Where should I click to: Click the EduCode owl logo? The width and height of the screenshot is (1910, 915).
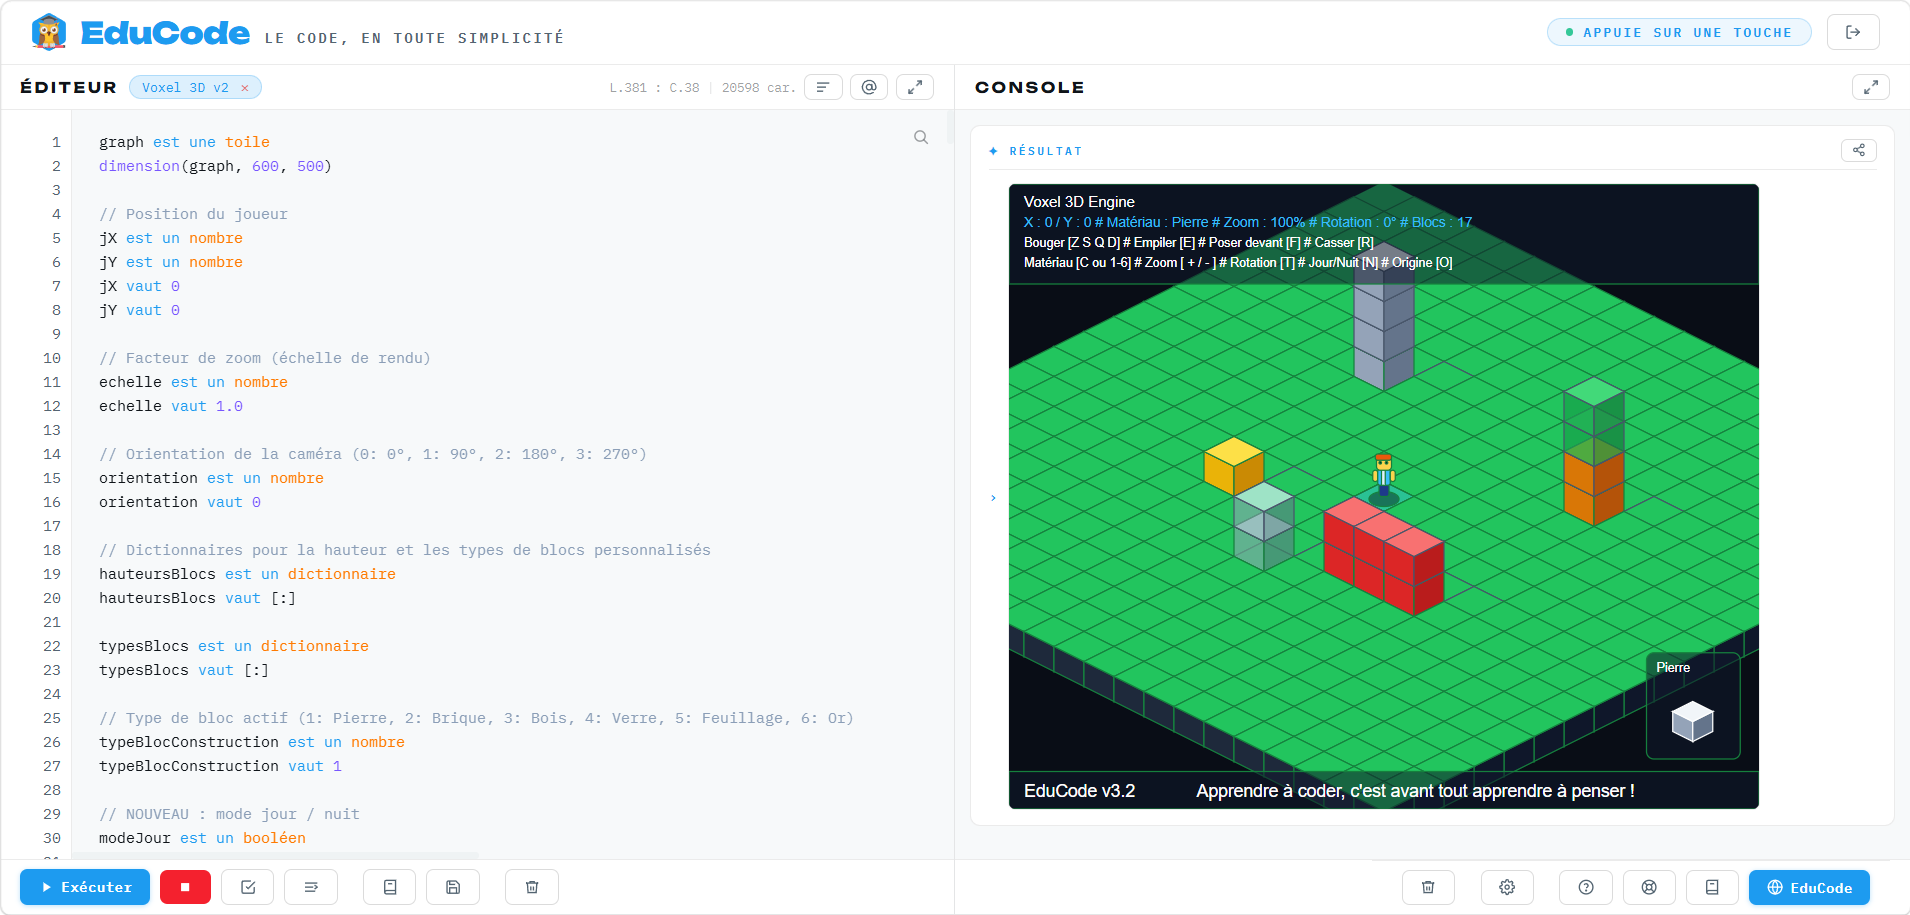(48, 32)
